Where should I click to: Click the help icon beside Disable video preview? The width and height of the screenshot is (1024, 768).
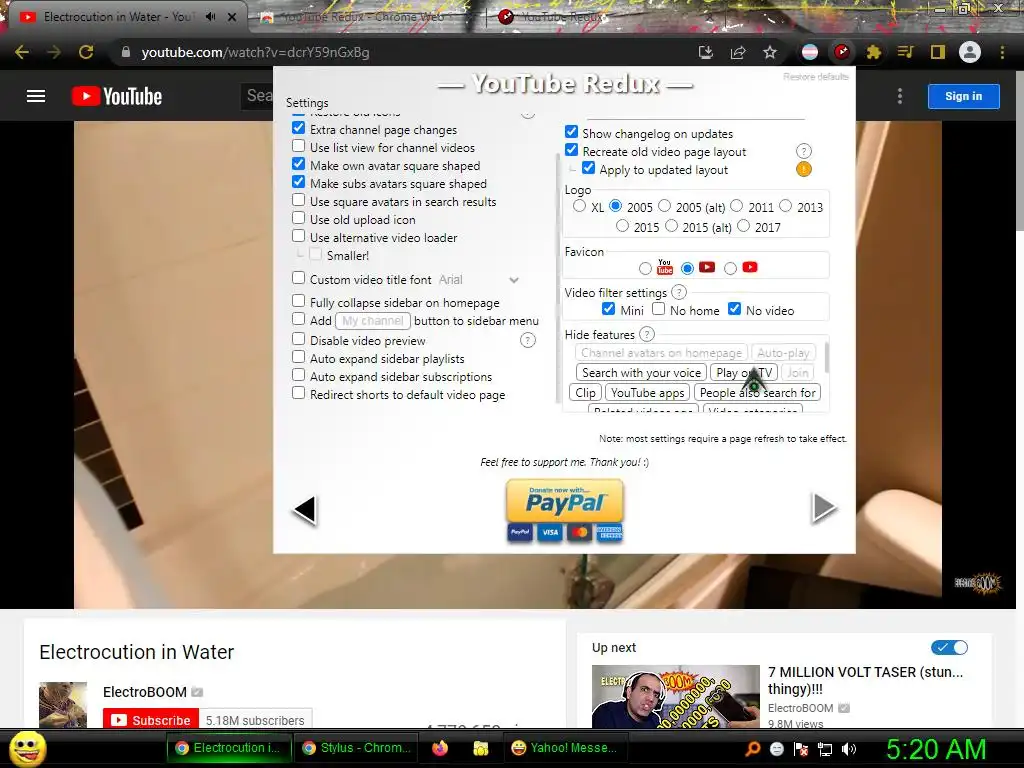528,340
